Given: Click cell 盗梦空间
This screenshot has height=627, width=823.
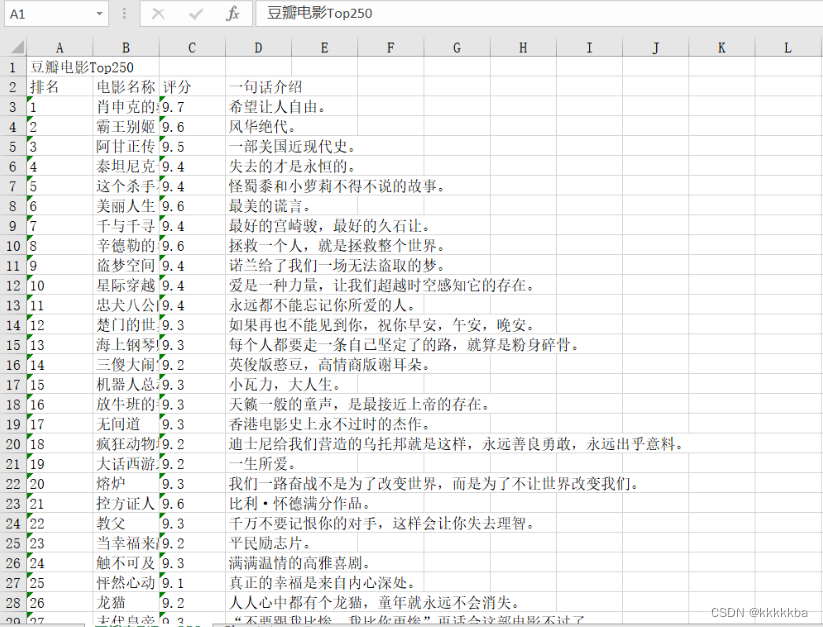Looking at the screenshot, I should click(126, 265).
